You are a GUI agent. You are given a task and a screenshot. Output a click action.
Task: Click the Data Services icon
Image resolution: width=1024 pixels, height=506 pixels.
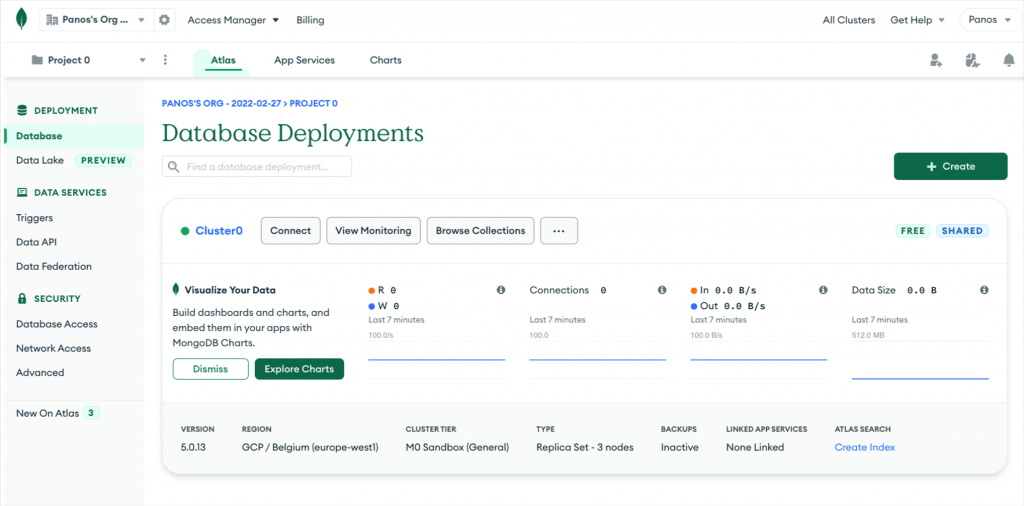point(23,193)
